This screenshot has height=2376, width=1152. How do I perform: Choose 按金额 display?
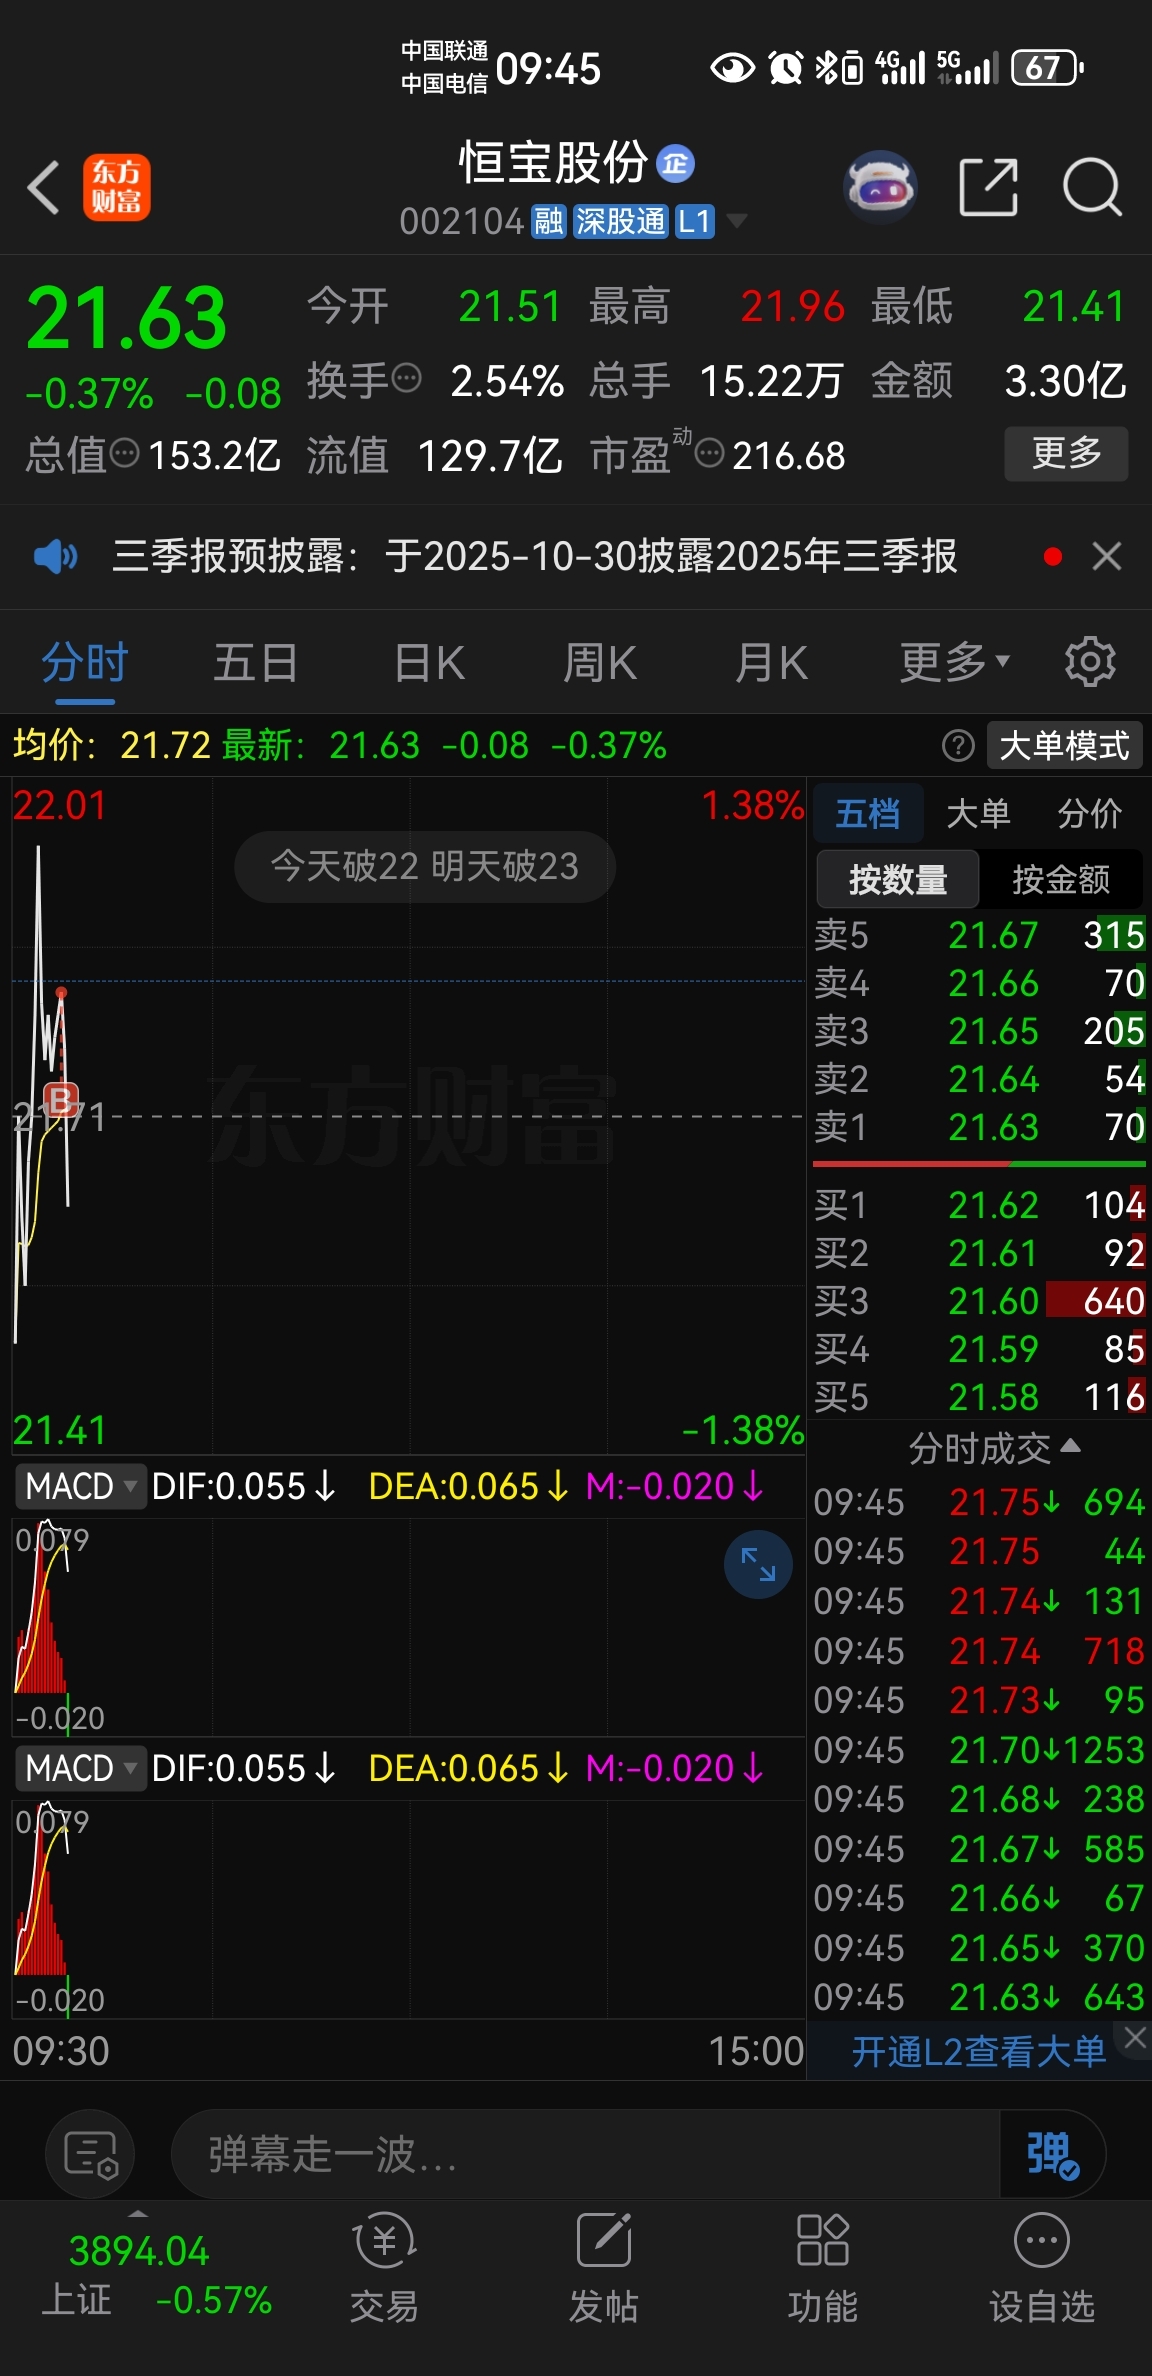pos(1061,879)
